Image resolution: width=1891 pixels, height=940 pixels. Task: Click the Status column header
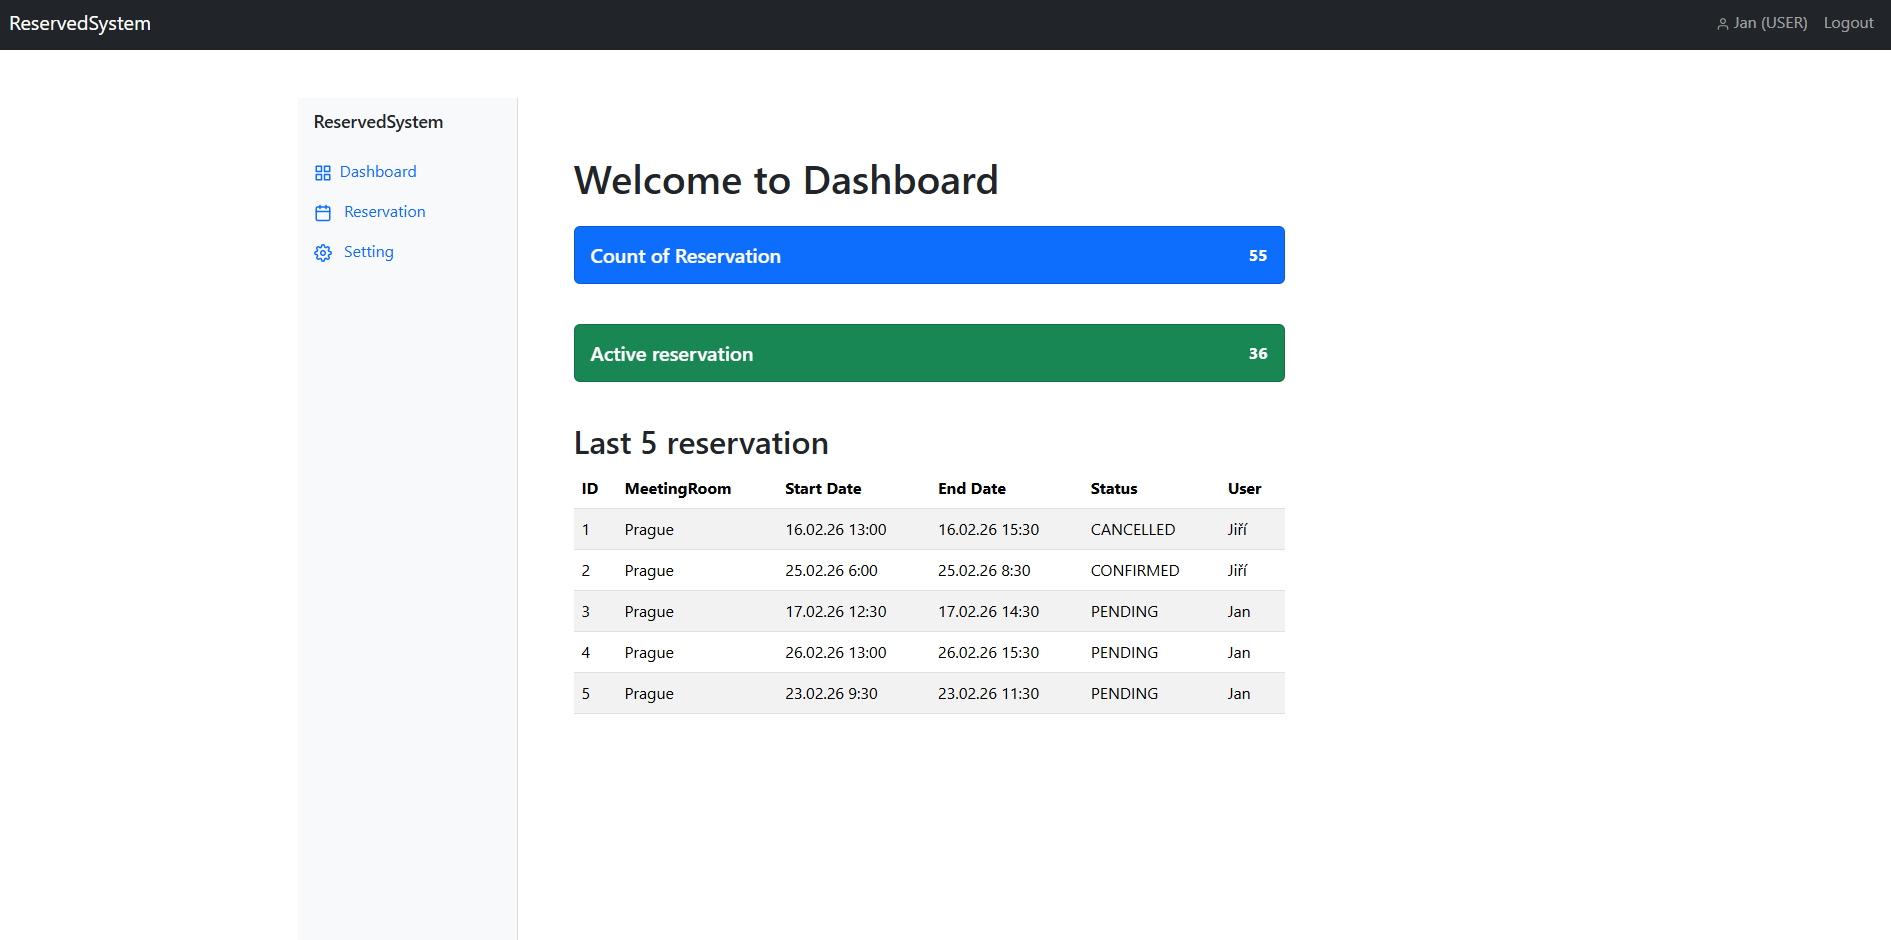coord(1113,488)
